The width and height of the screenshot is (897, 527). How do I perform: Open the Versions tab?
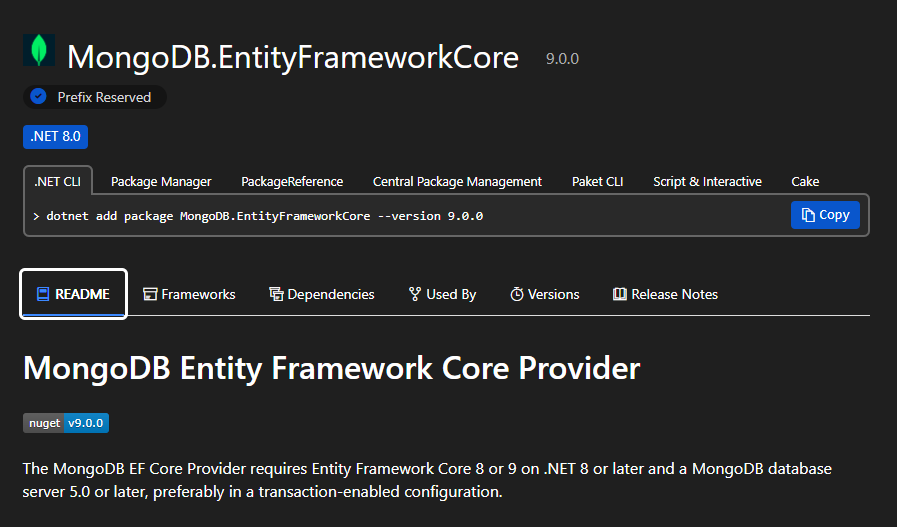click(x=545, y=294)
